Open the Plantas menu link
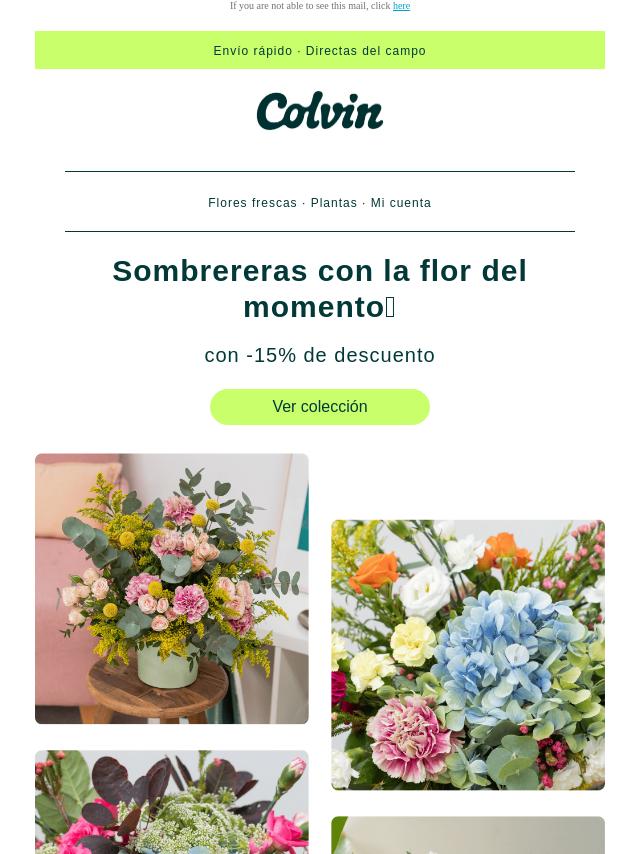 (x=333, y=203)
